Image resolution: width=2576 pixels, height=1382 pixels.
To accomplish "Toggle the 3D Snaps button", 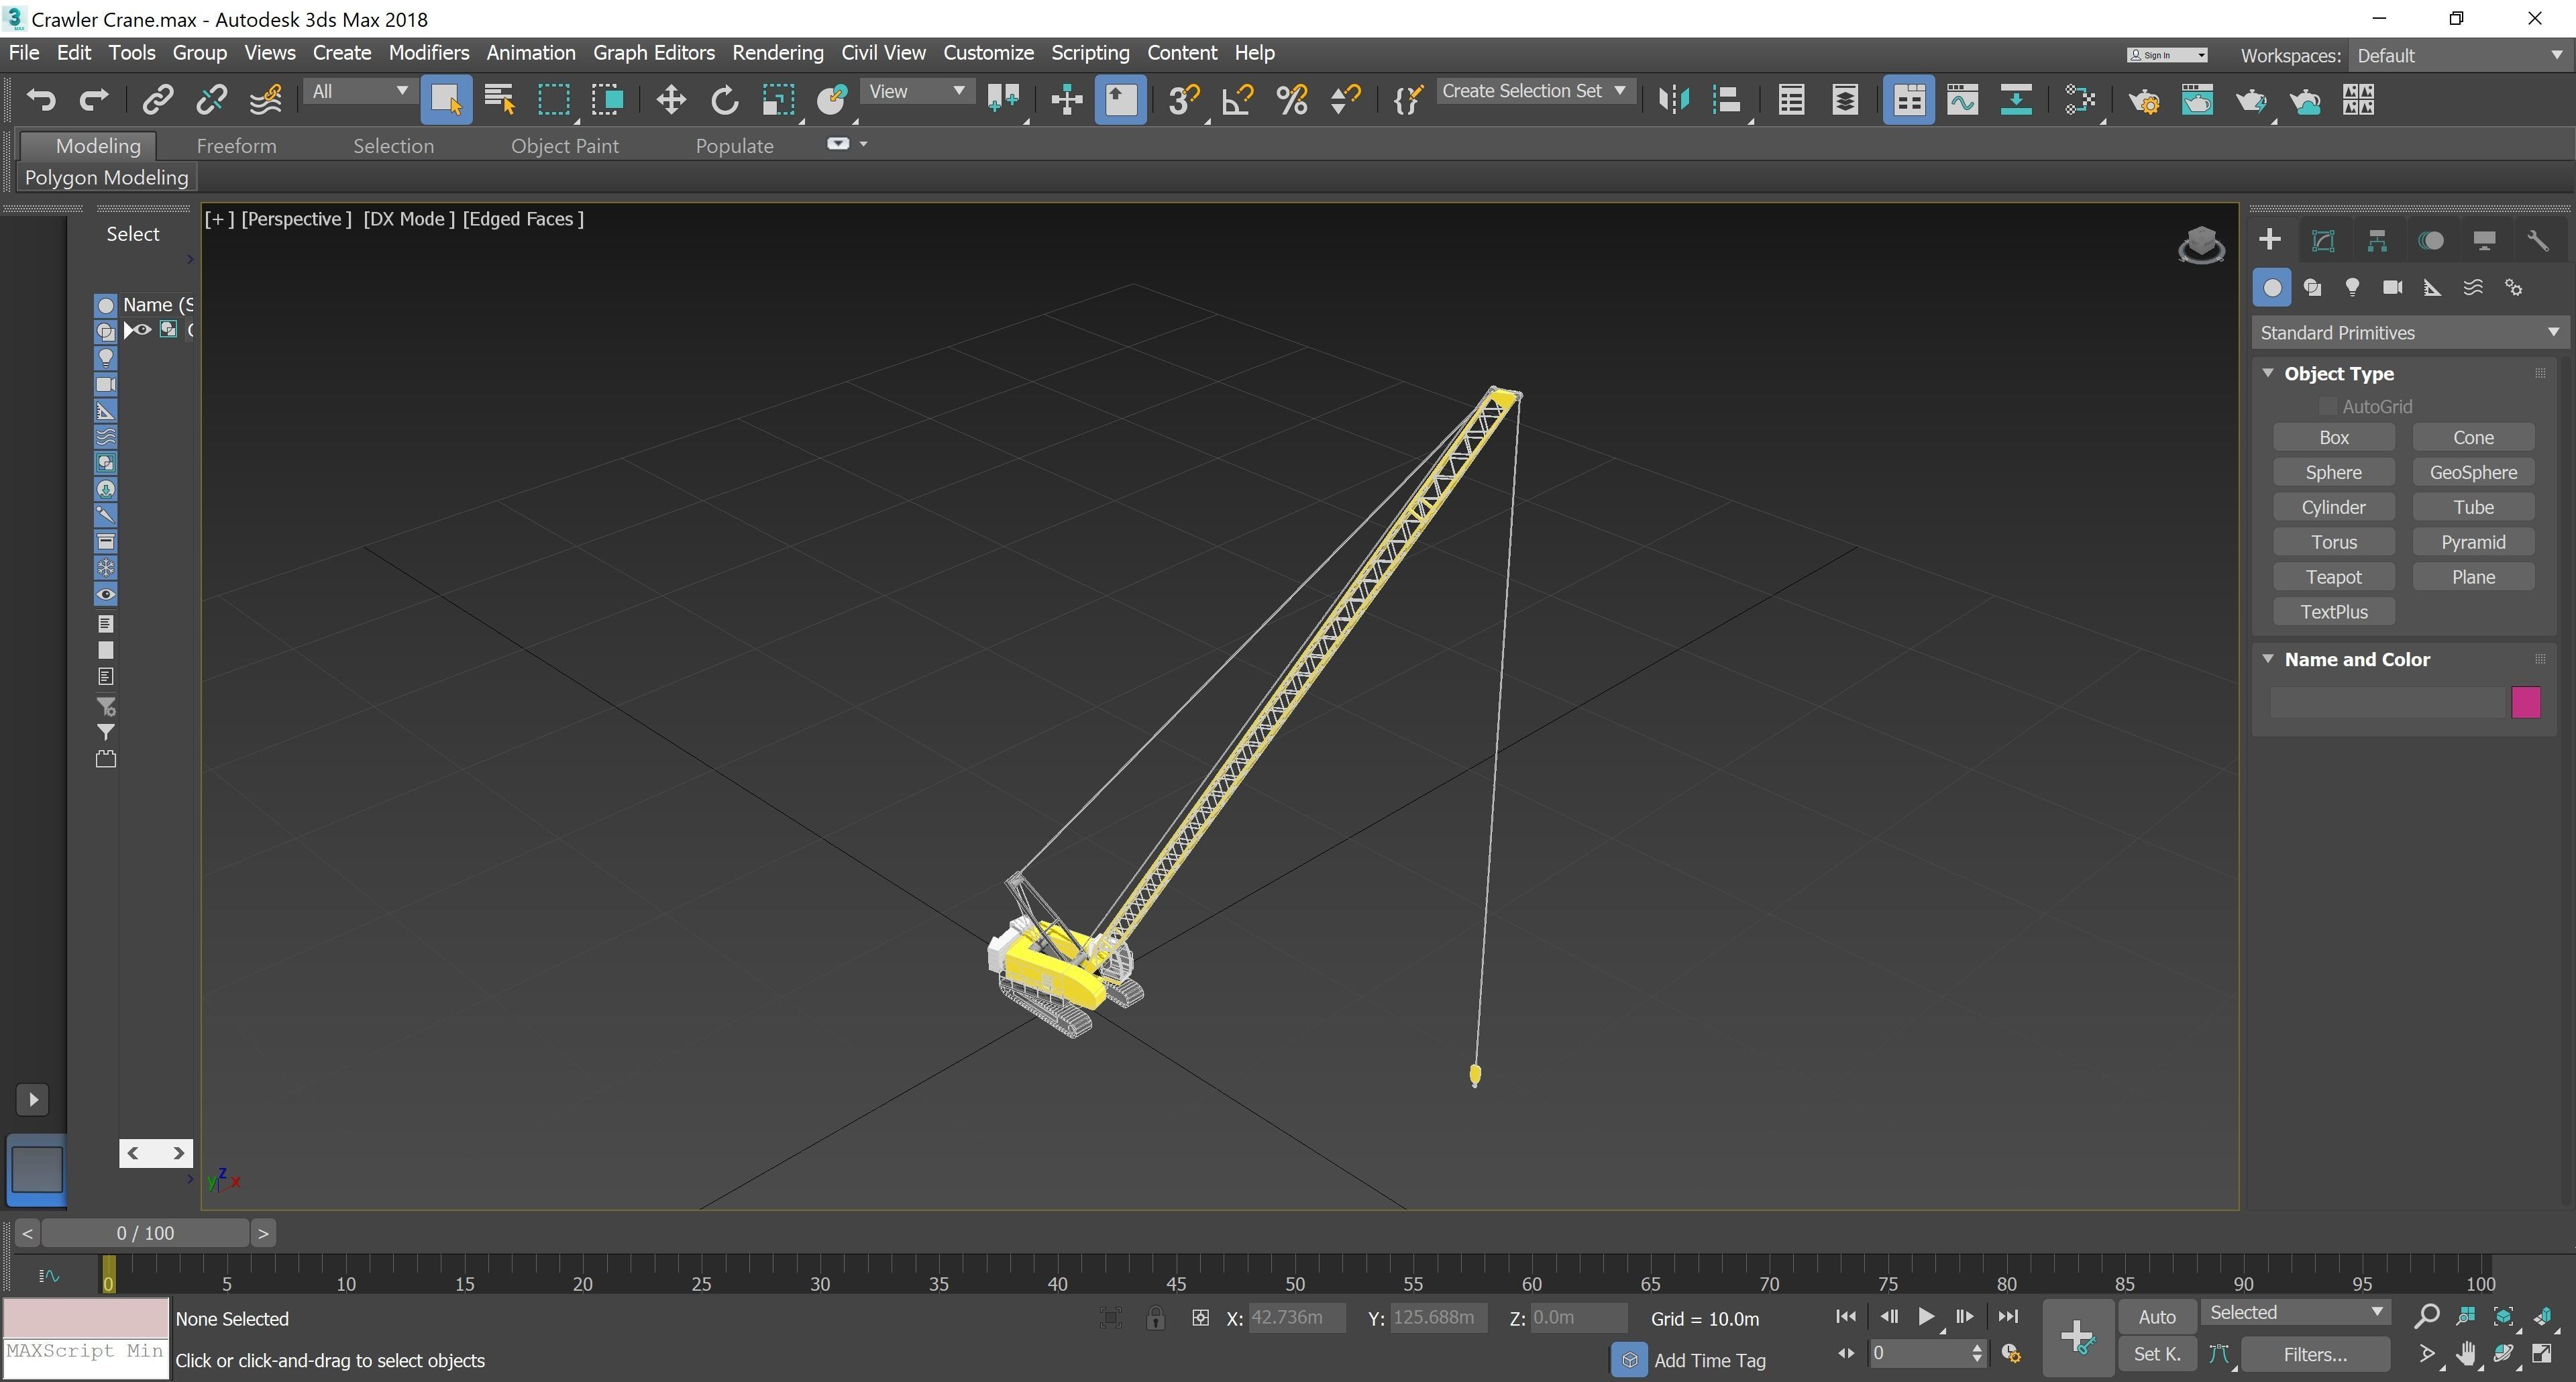I will (1184, 99).
